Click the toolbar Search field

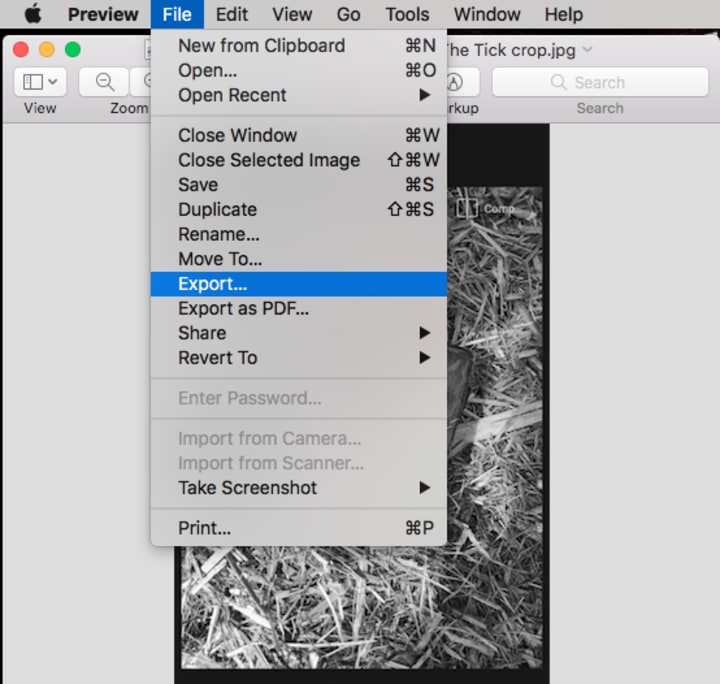click(600, 82)
